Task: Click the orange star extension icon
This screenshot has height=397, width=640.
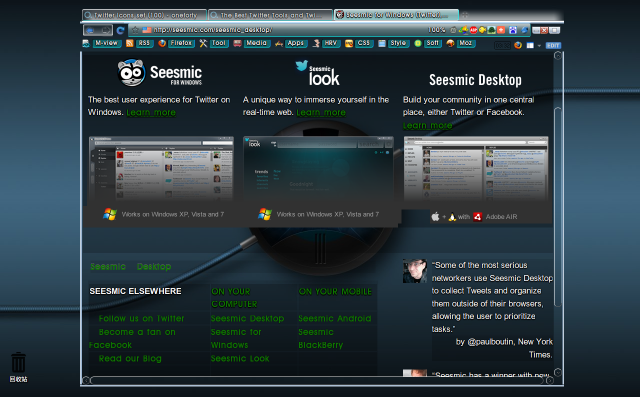Action: click(501, 30)
